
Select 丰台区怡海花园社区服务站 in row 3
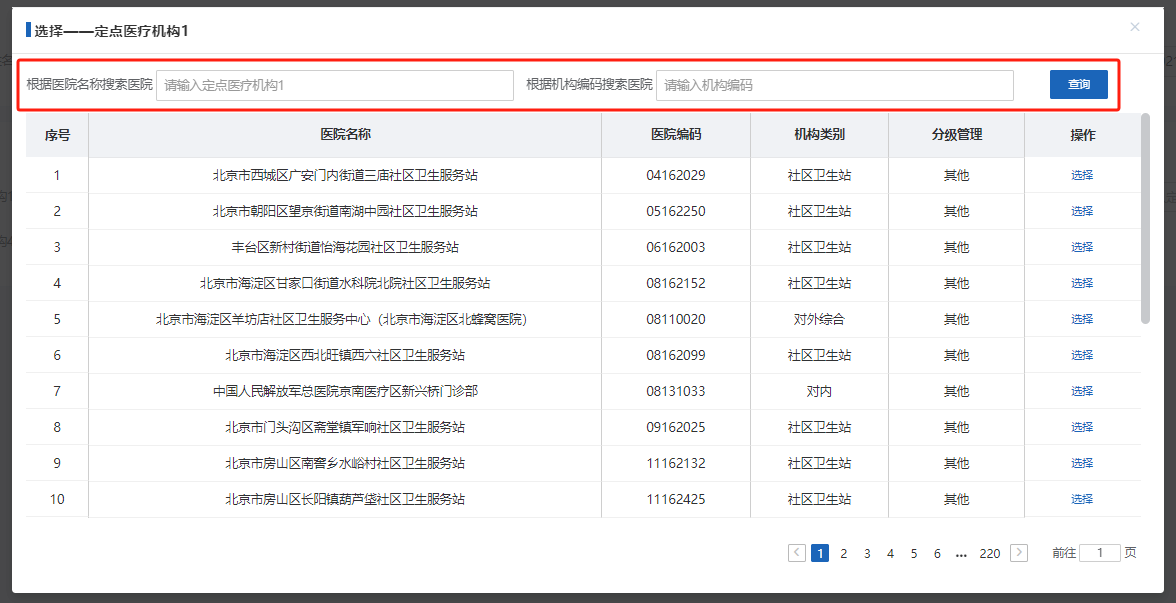click(1082, 246)
